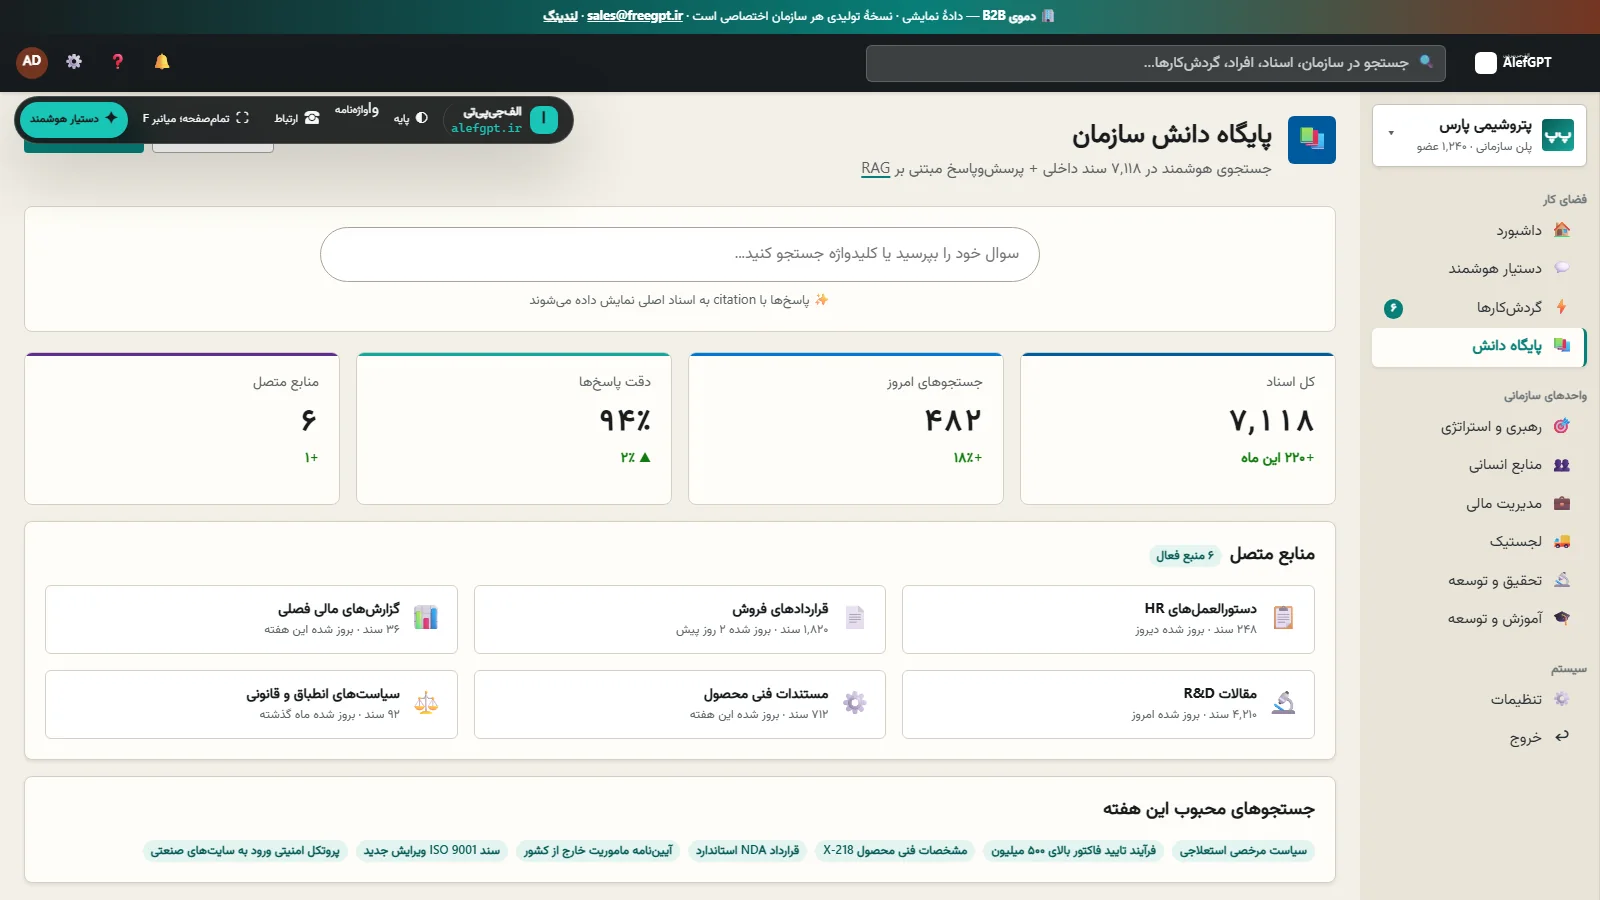Click the R&D articles microscope icon

point(1283,703)
